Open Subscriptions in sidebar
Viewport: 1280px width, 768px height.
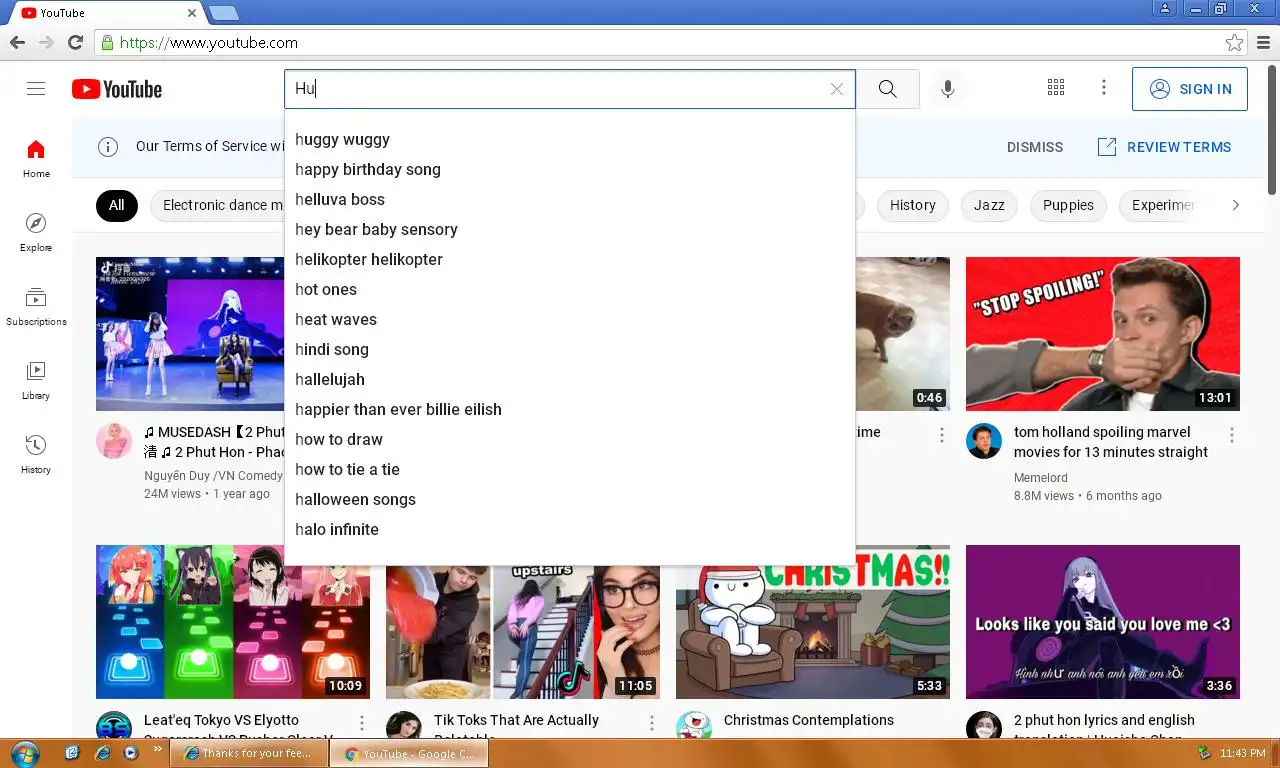click(36, 306)
